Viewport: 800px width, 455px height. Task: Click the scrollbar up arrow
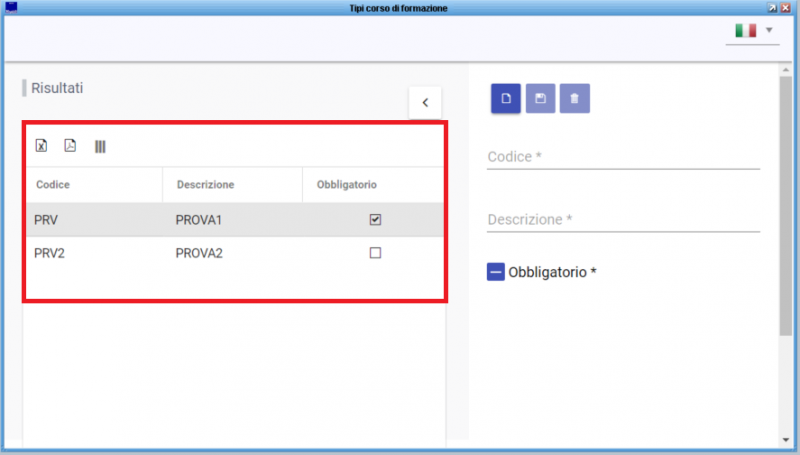(x=786, y=70)
